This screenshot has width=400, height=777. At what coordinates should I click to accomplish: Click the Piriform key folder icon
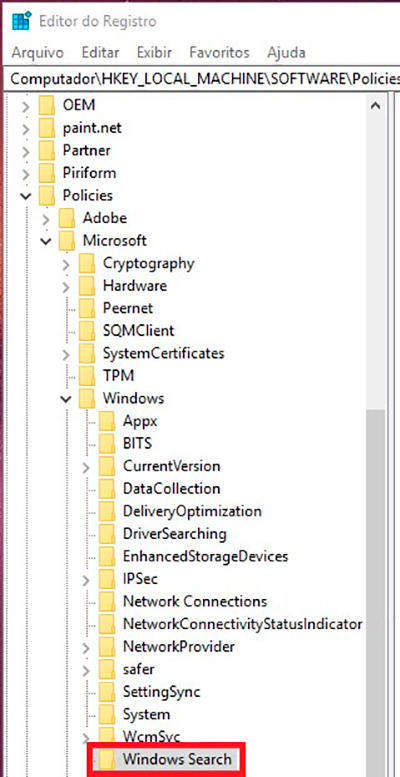(x=46, y=173)
